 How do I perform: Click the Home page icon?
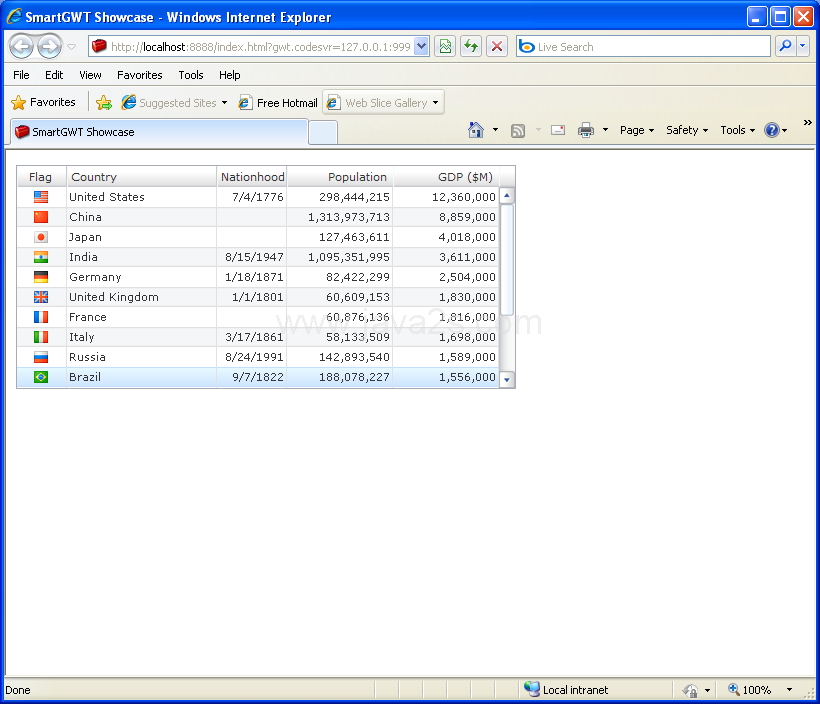(476, 130)
